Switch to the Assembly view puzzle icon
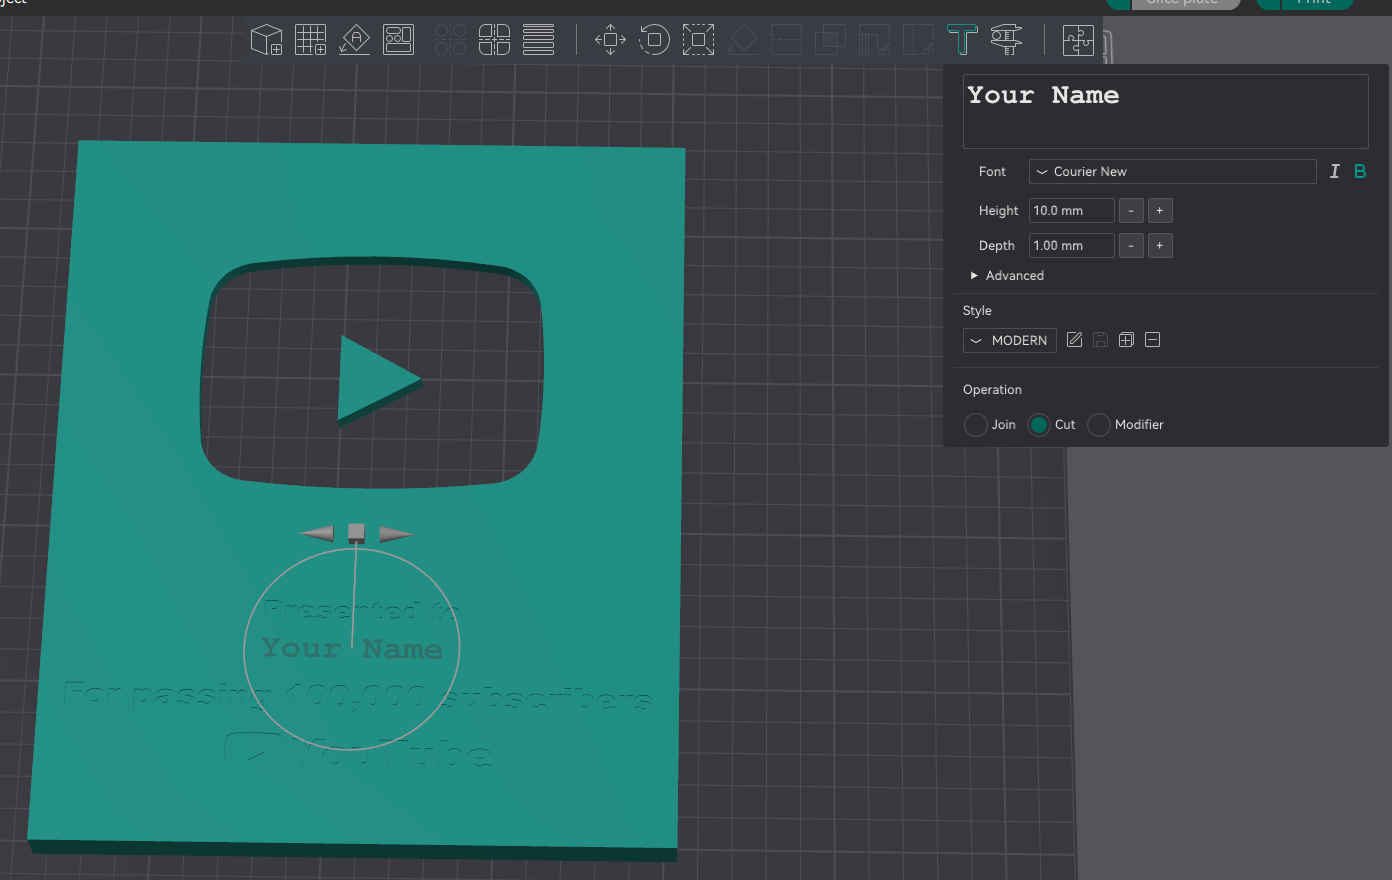1392x880 pixels. pyautogui.click(x=1078, y=40)
